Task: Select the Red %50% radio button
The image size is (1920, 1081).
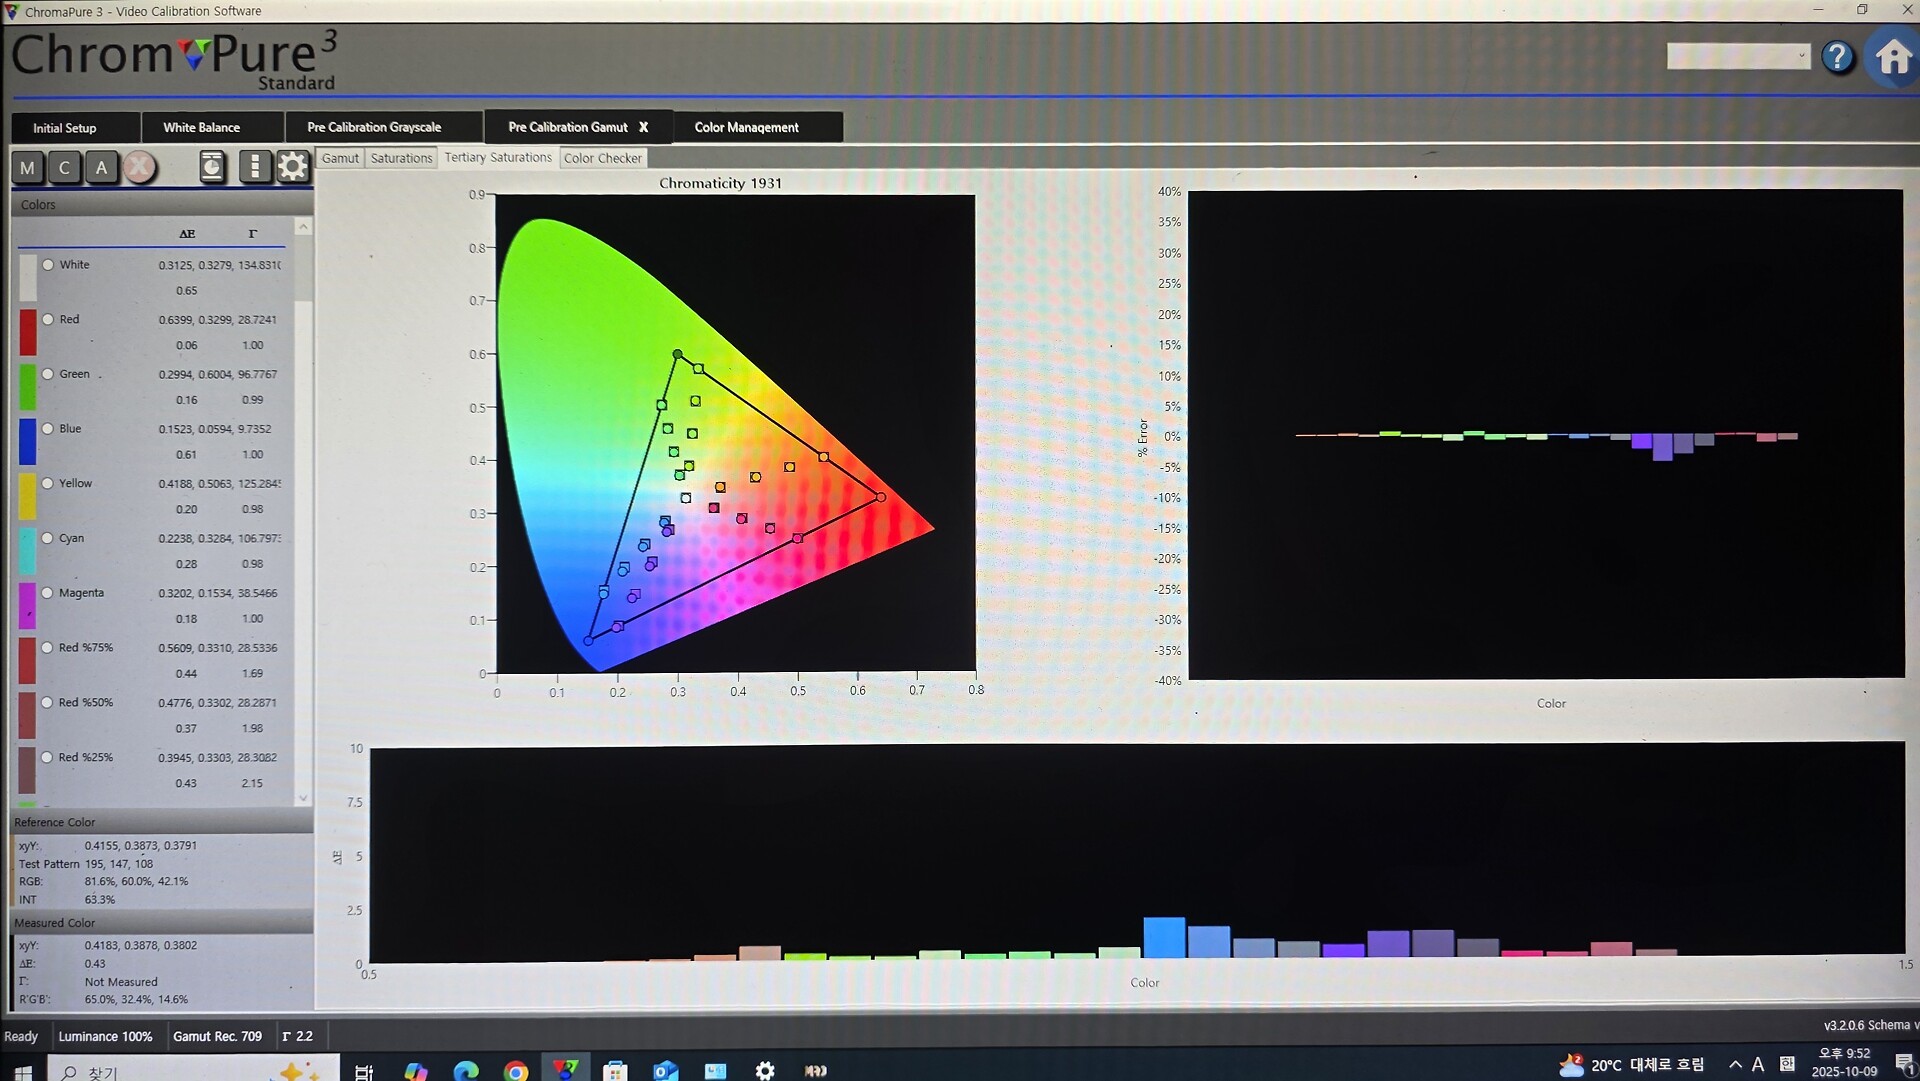Action: 47,703
